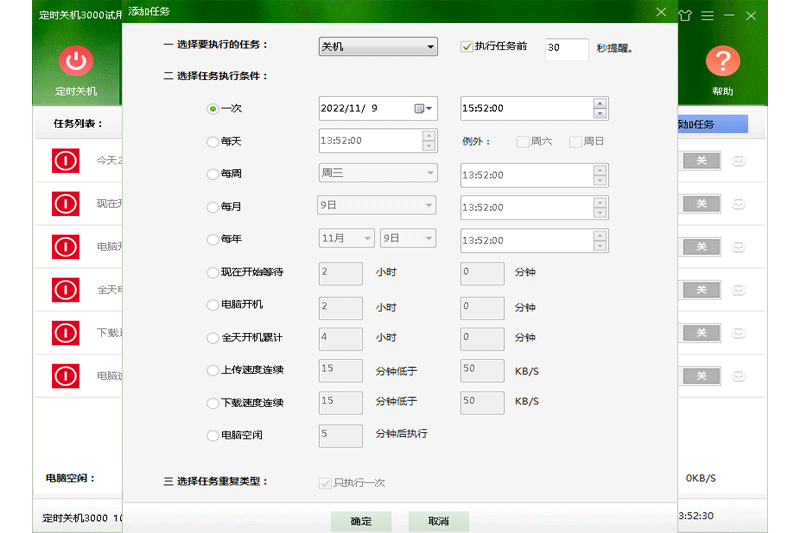Click the 0KB/S status text

[x=701, y=478]
